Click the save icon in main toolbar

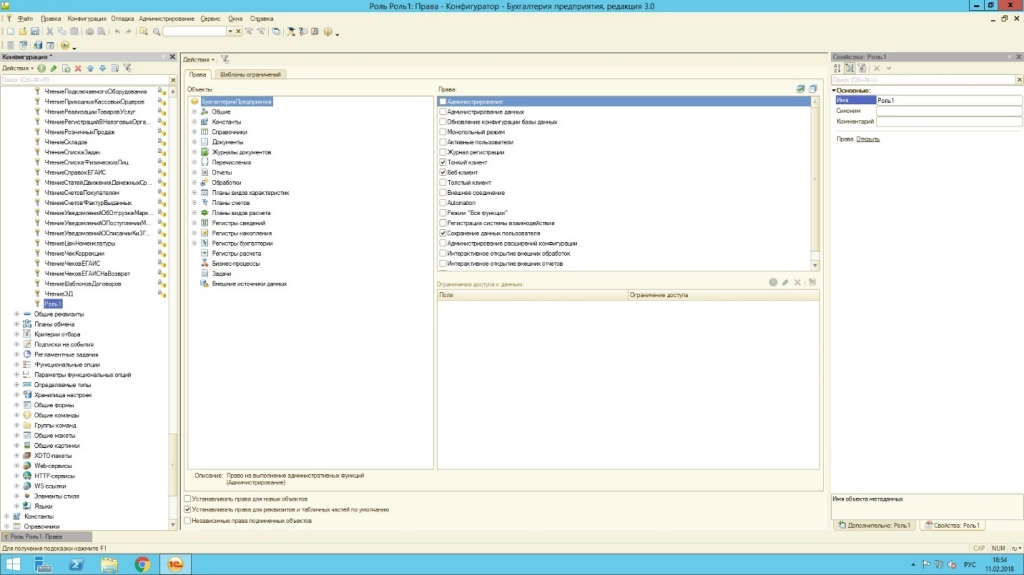click(34, 32)
